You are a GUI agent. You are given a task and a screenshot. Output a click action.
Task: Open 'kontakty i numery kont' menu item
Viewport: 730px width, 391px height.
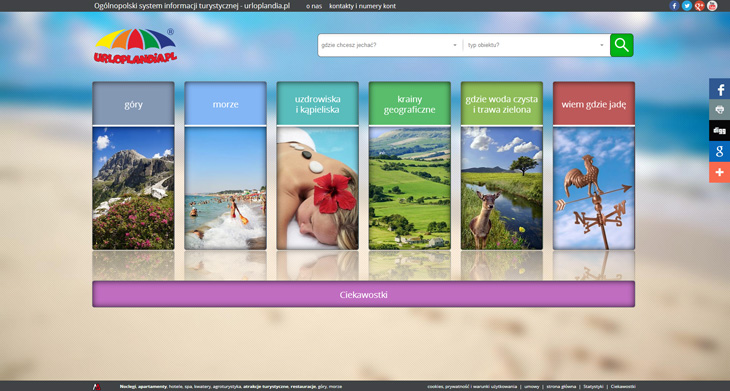coord(362,6)
